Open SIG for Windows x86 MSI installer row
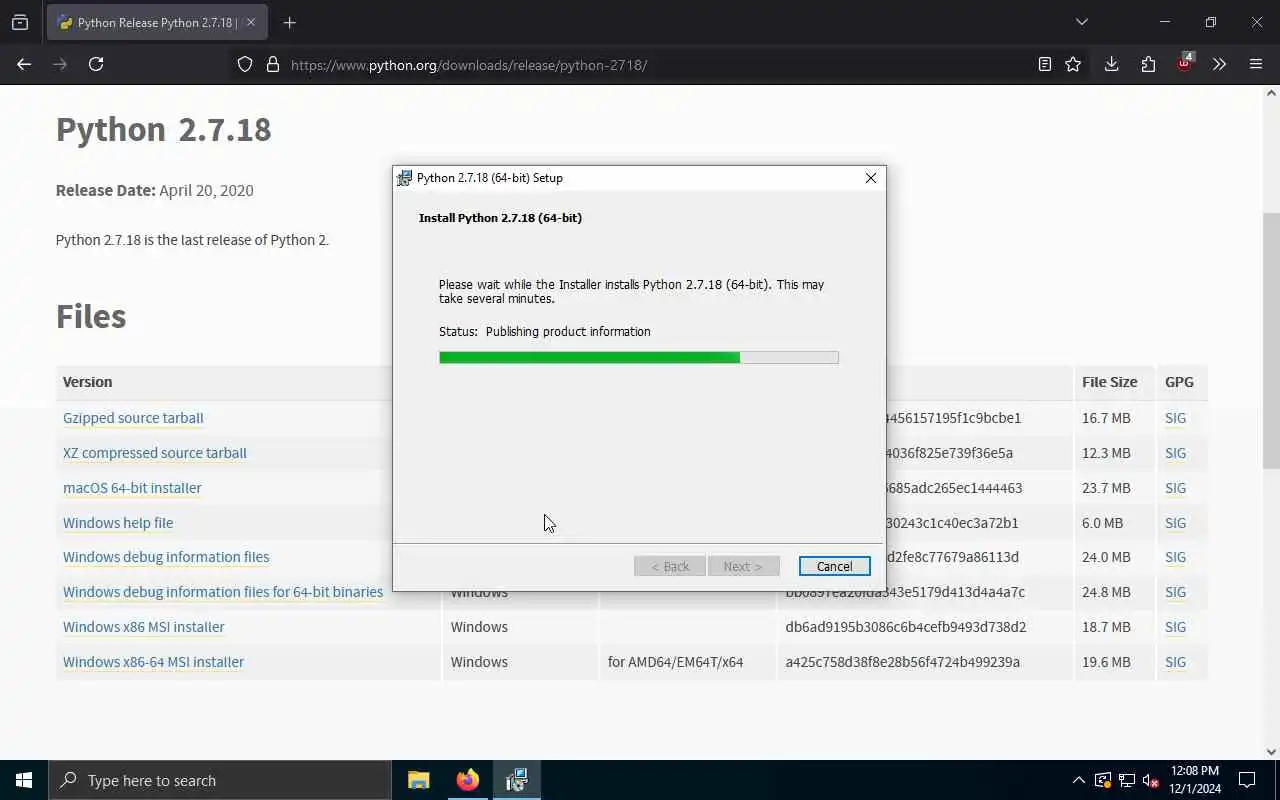Viewport: 1280px width, 800px height. [x=1175, y=627]
